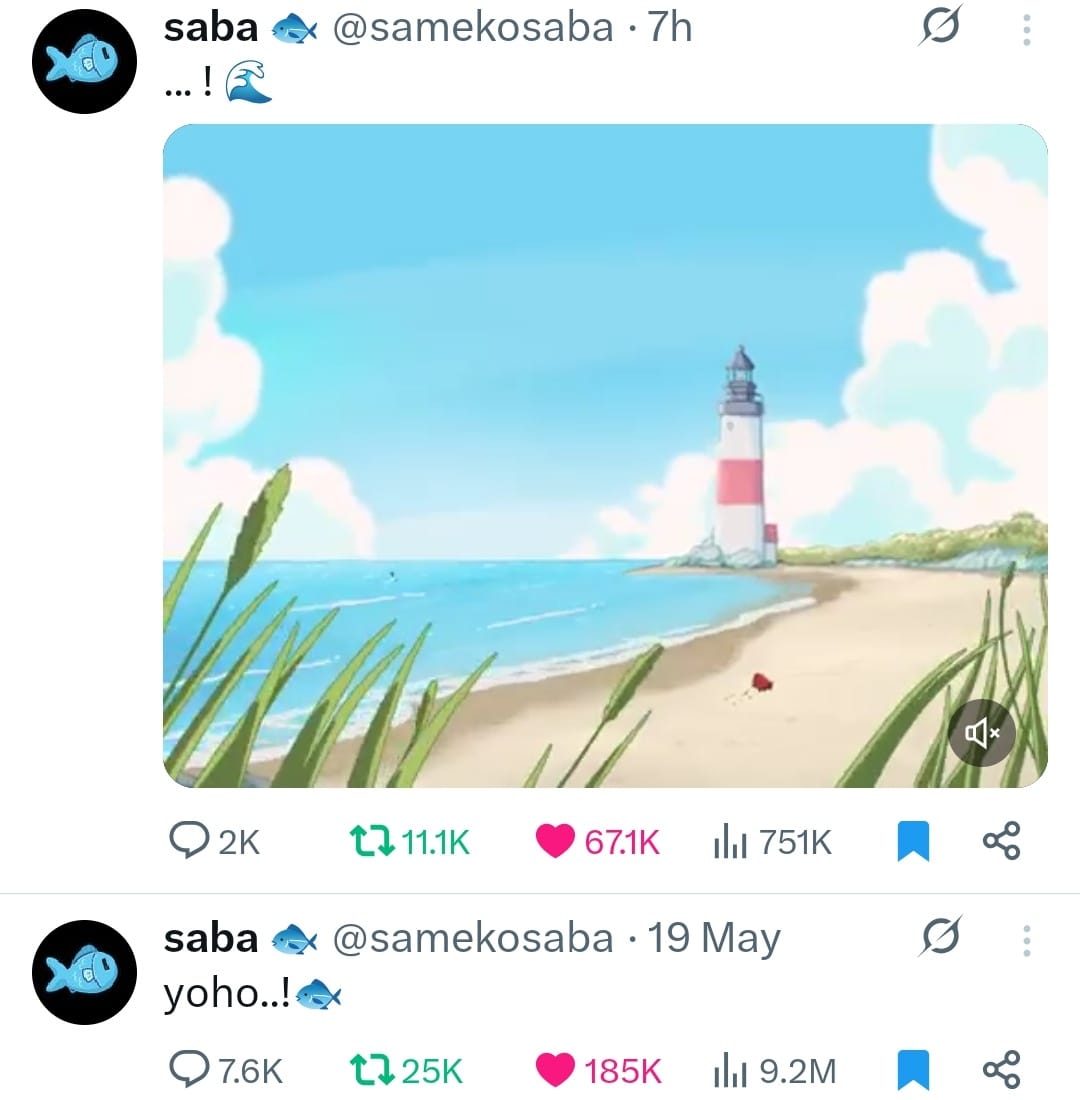The image size is (1080, 1100).
Task: Share the lighthouse video post
Action: [x=1001, y=840]
